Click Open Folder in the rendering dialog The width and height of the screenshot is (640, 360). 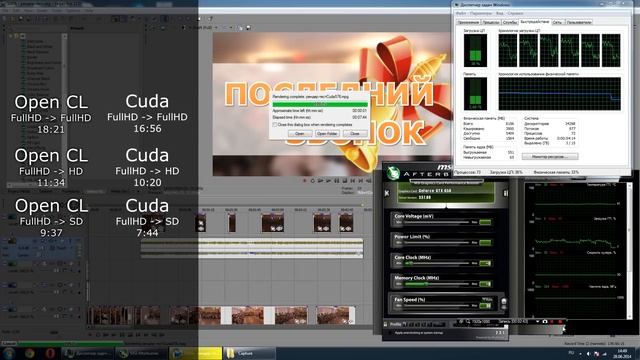pos(327,133)
